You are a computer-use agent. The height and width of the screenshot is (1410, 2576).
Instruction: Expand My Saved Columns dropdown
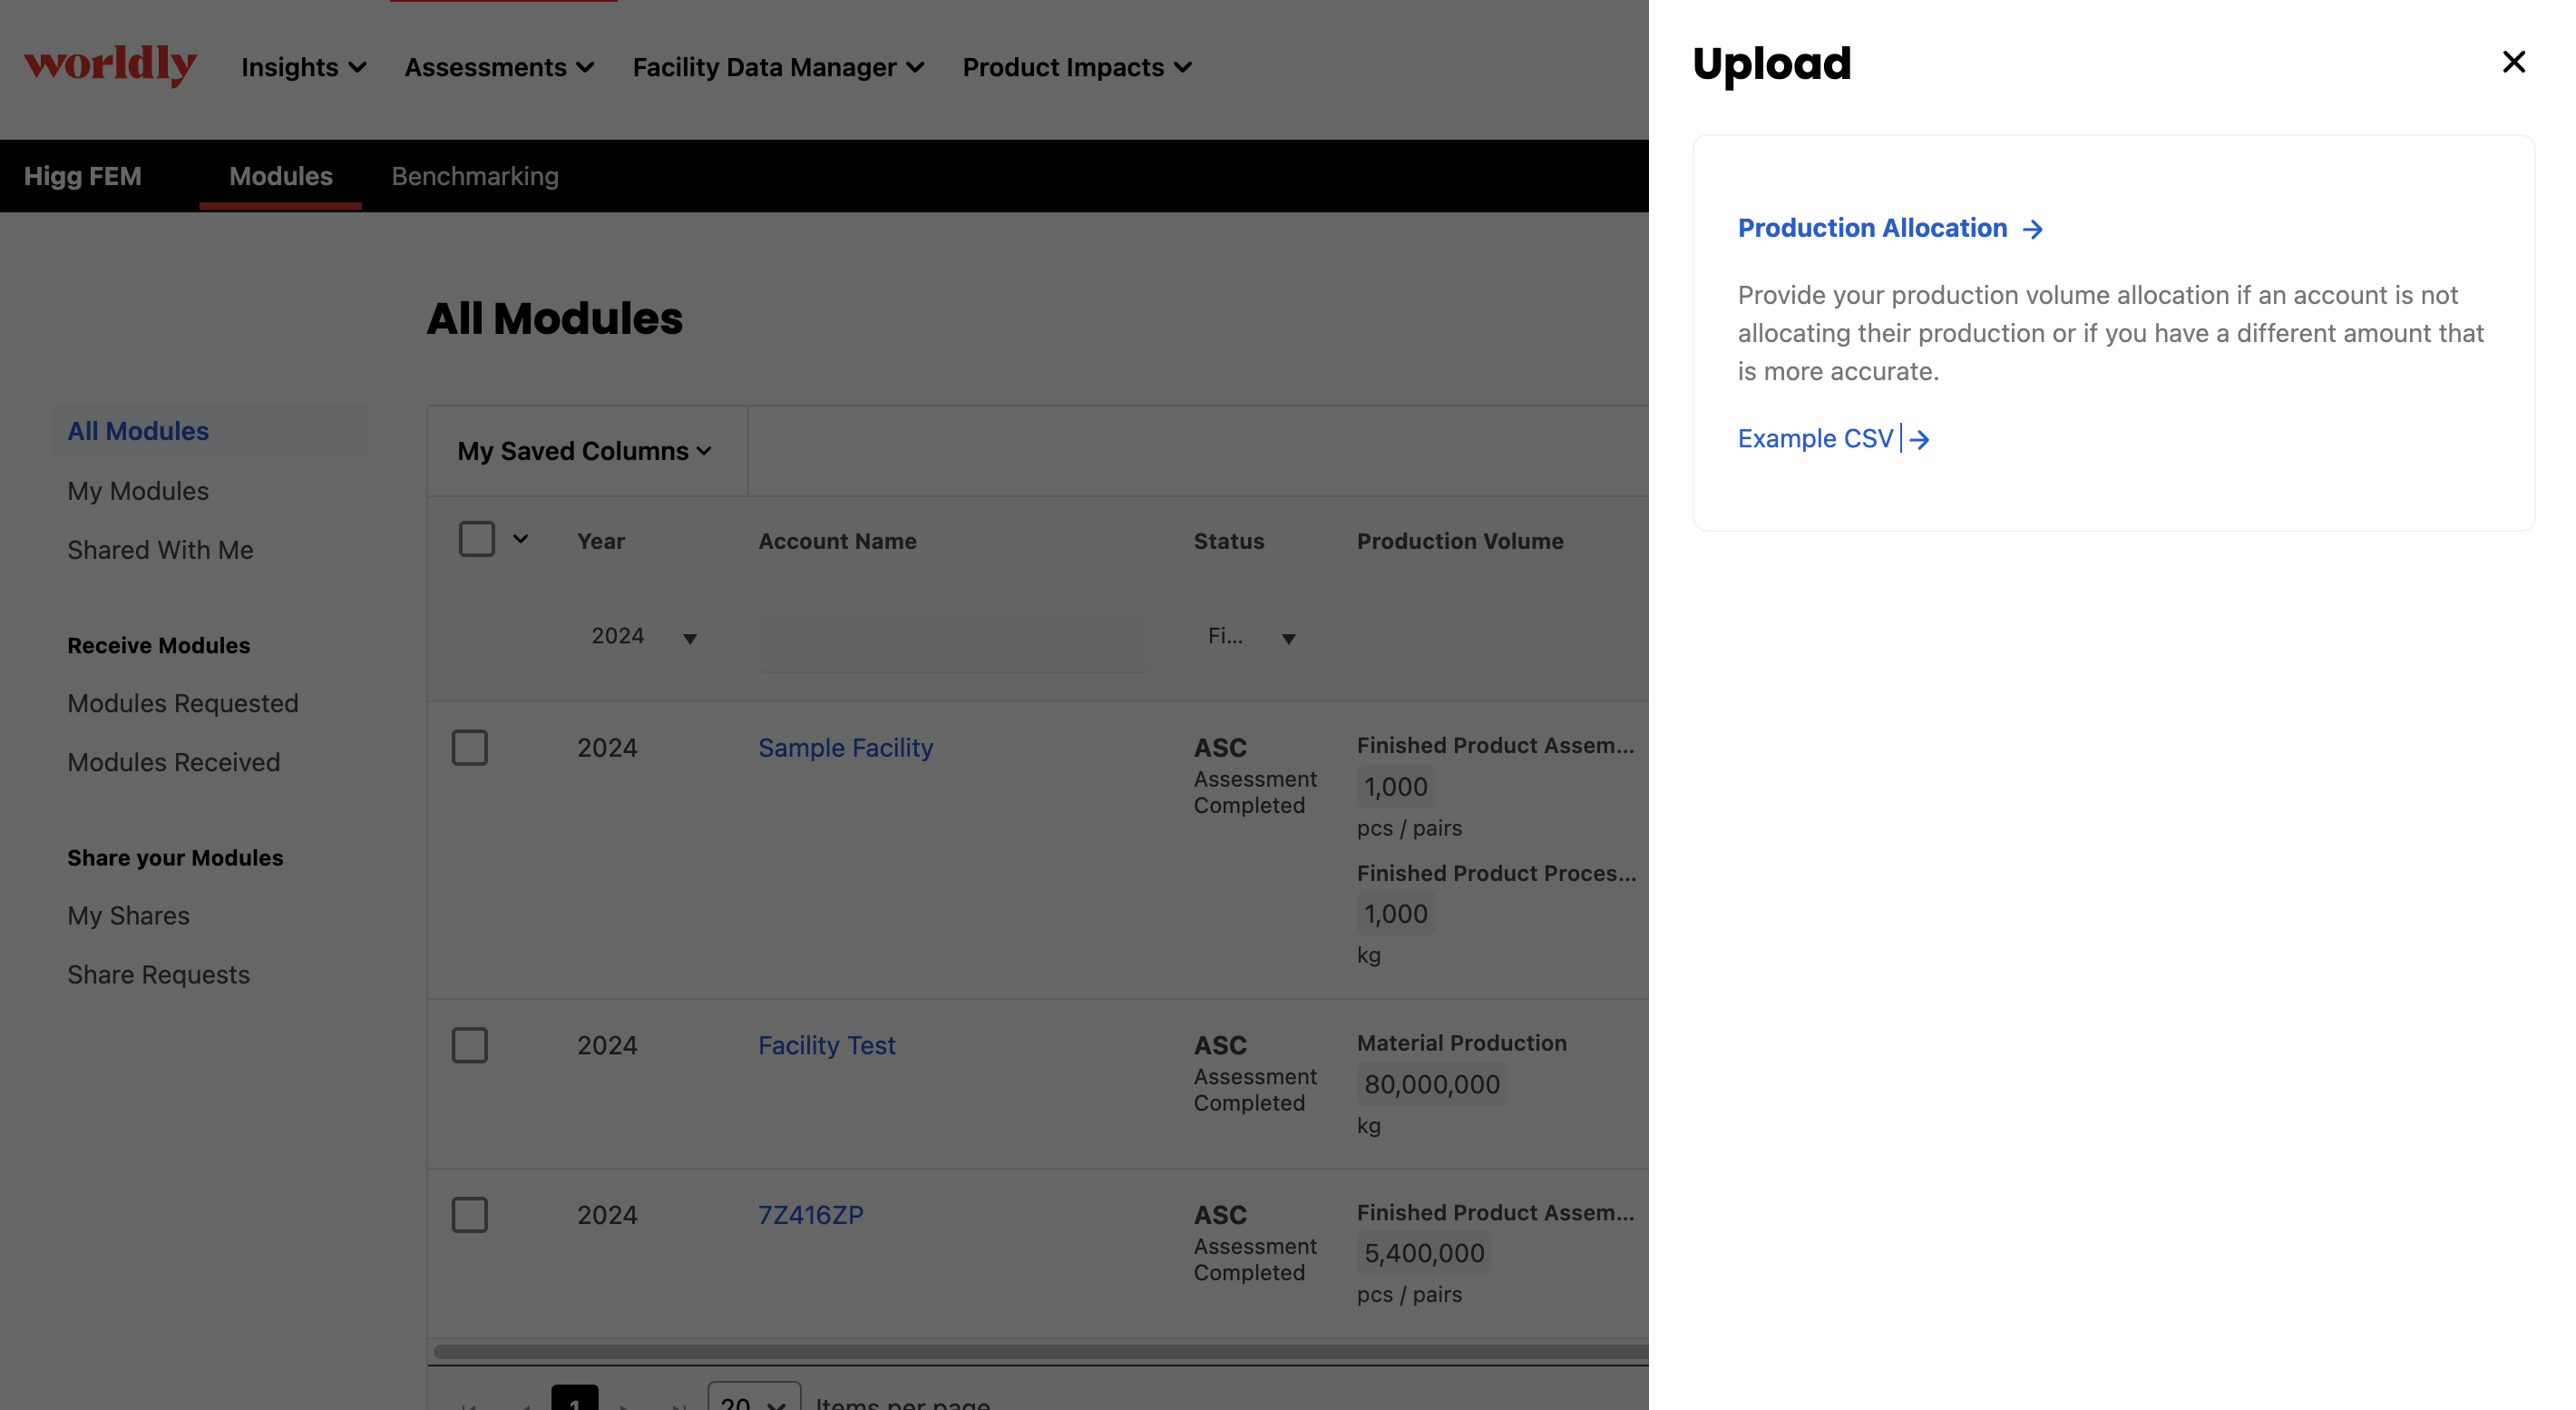585,451
